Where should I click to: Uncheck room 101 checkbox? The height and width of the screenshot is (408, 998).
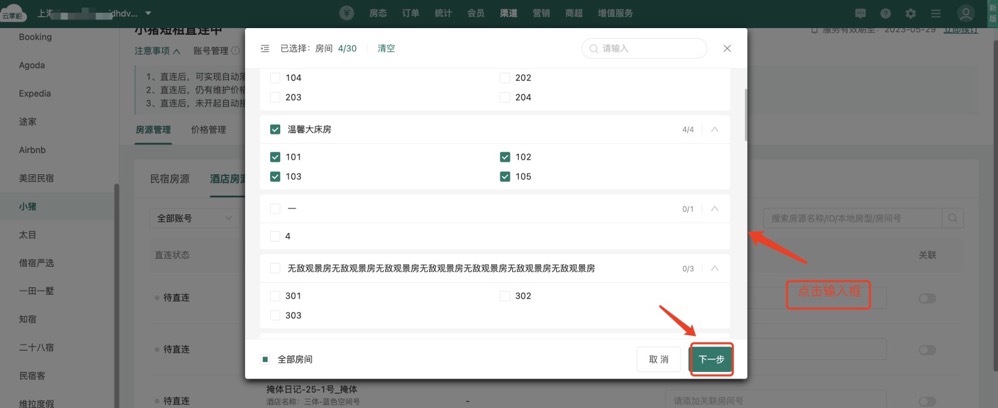[x=275, y=157]
